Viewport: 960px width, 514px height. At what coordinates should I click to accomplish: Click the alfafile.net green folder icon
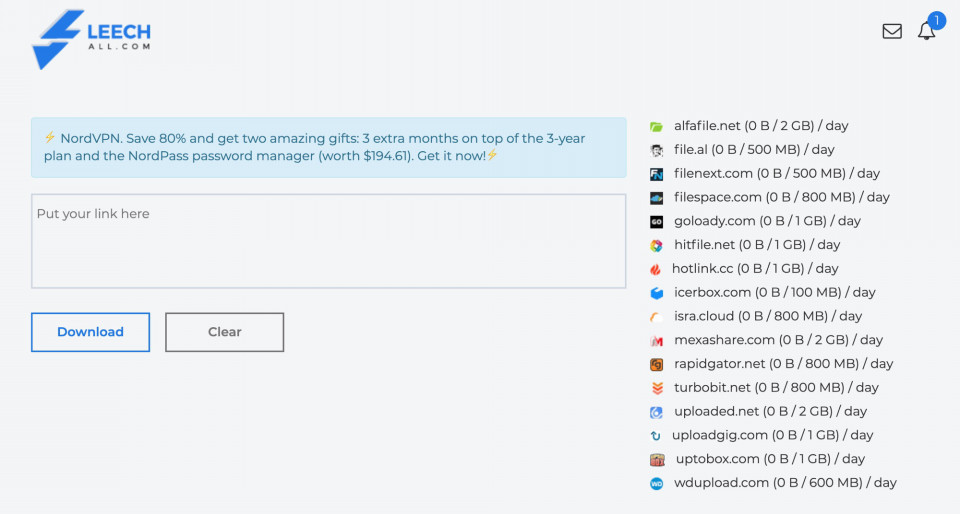tap(656, 127)
